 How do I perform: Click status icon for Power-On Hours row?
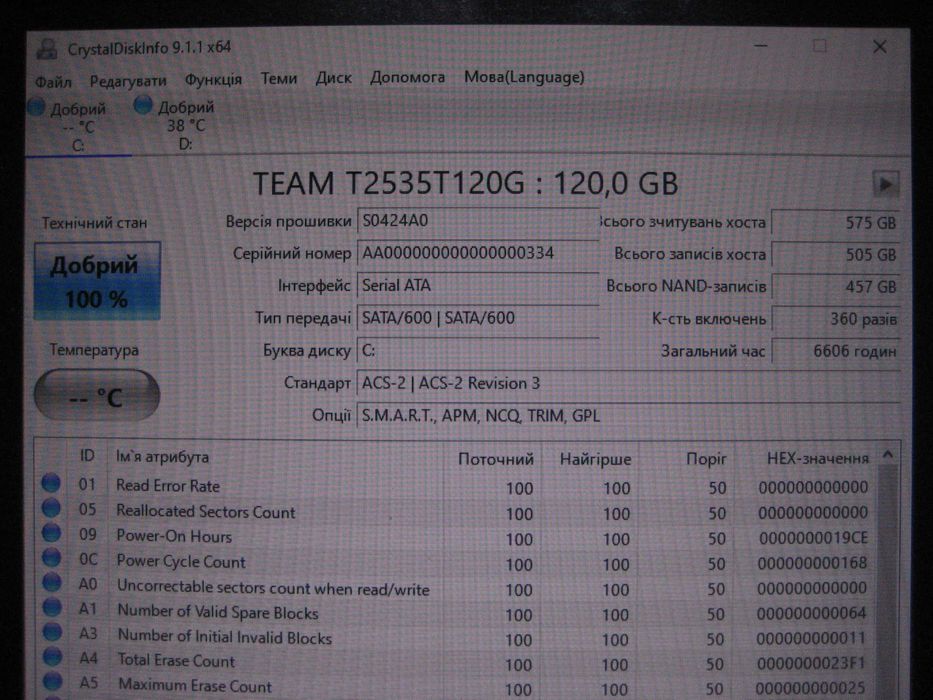[51, 533]
